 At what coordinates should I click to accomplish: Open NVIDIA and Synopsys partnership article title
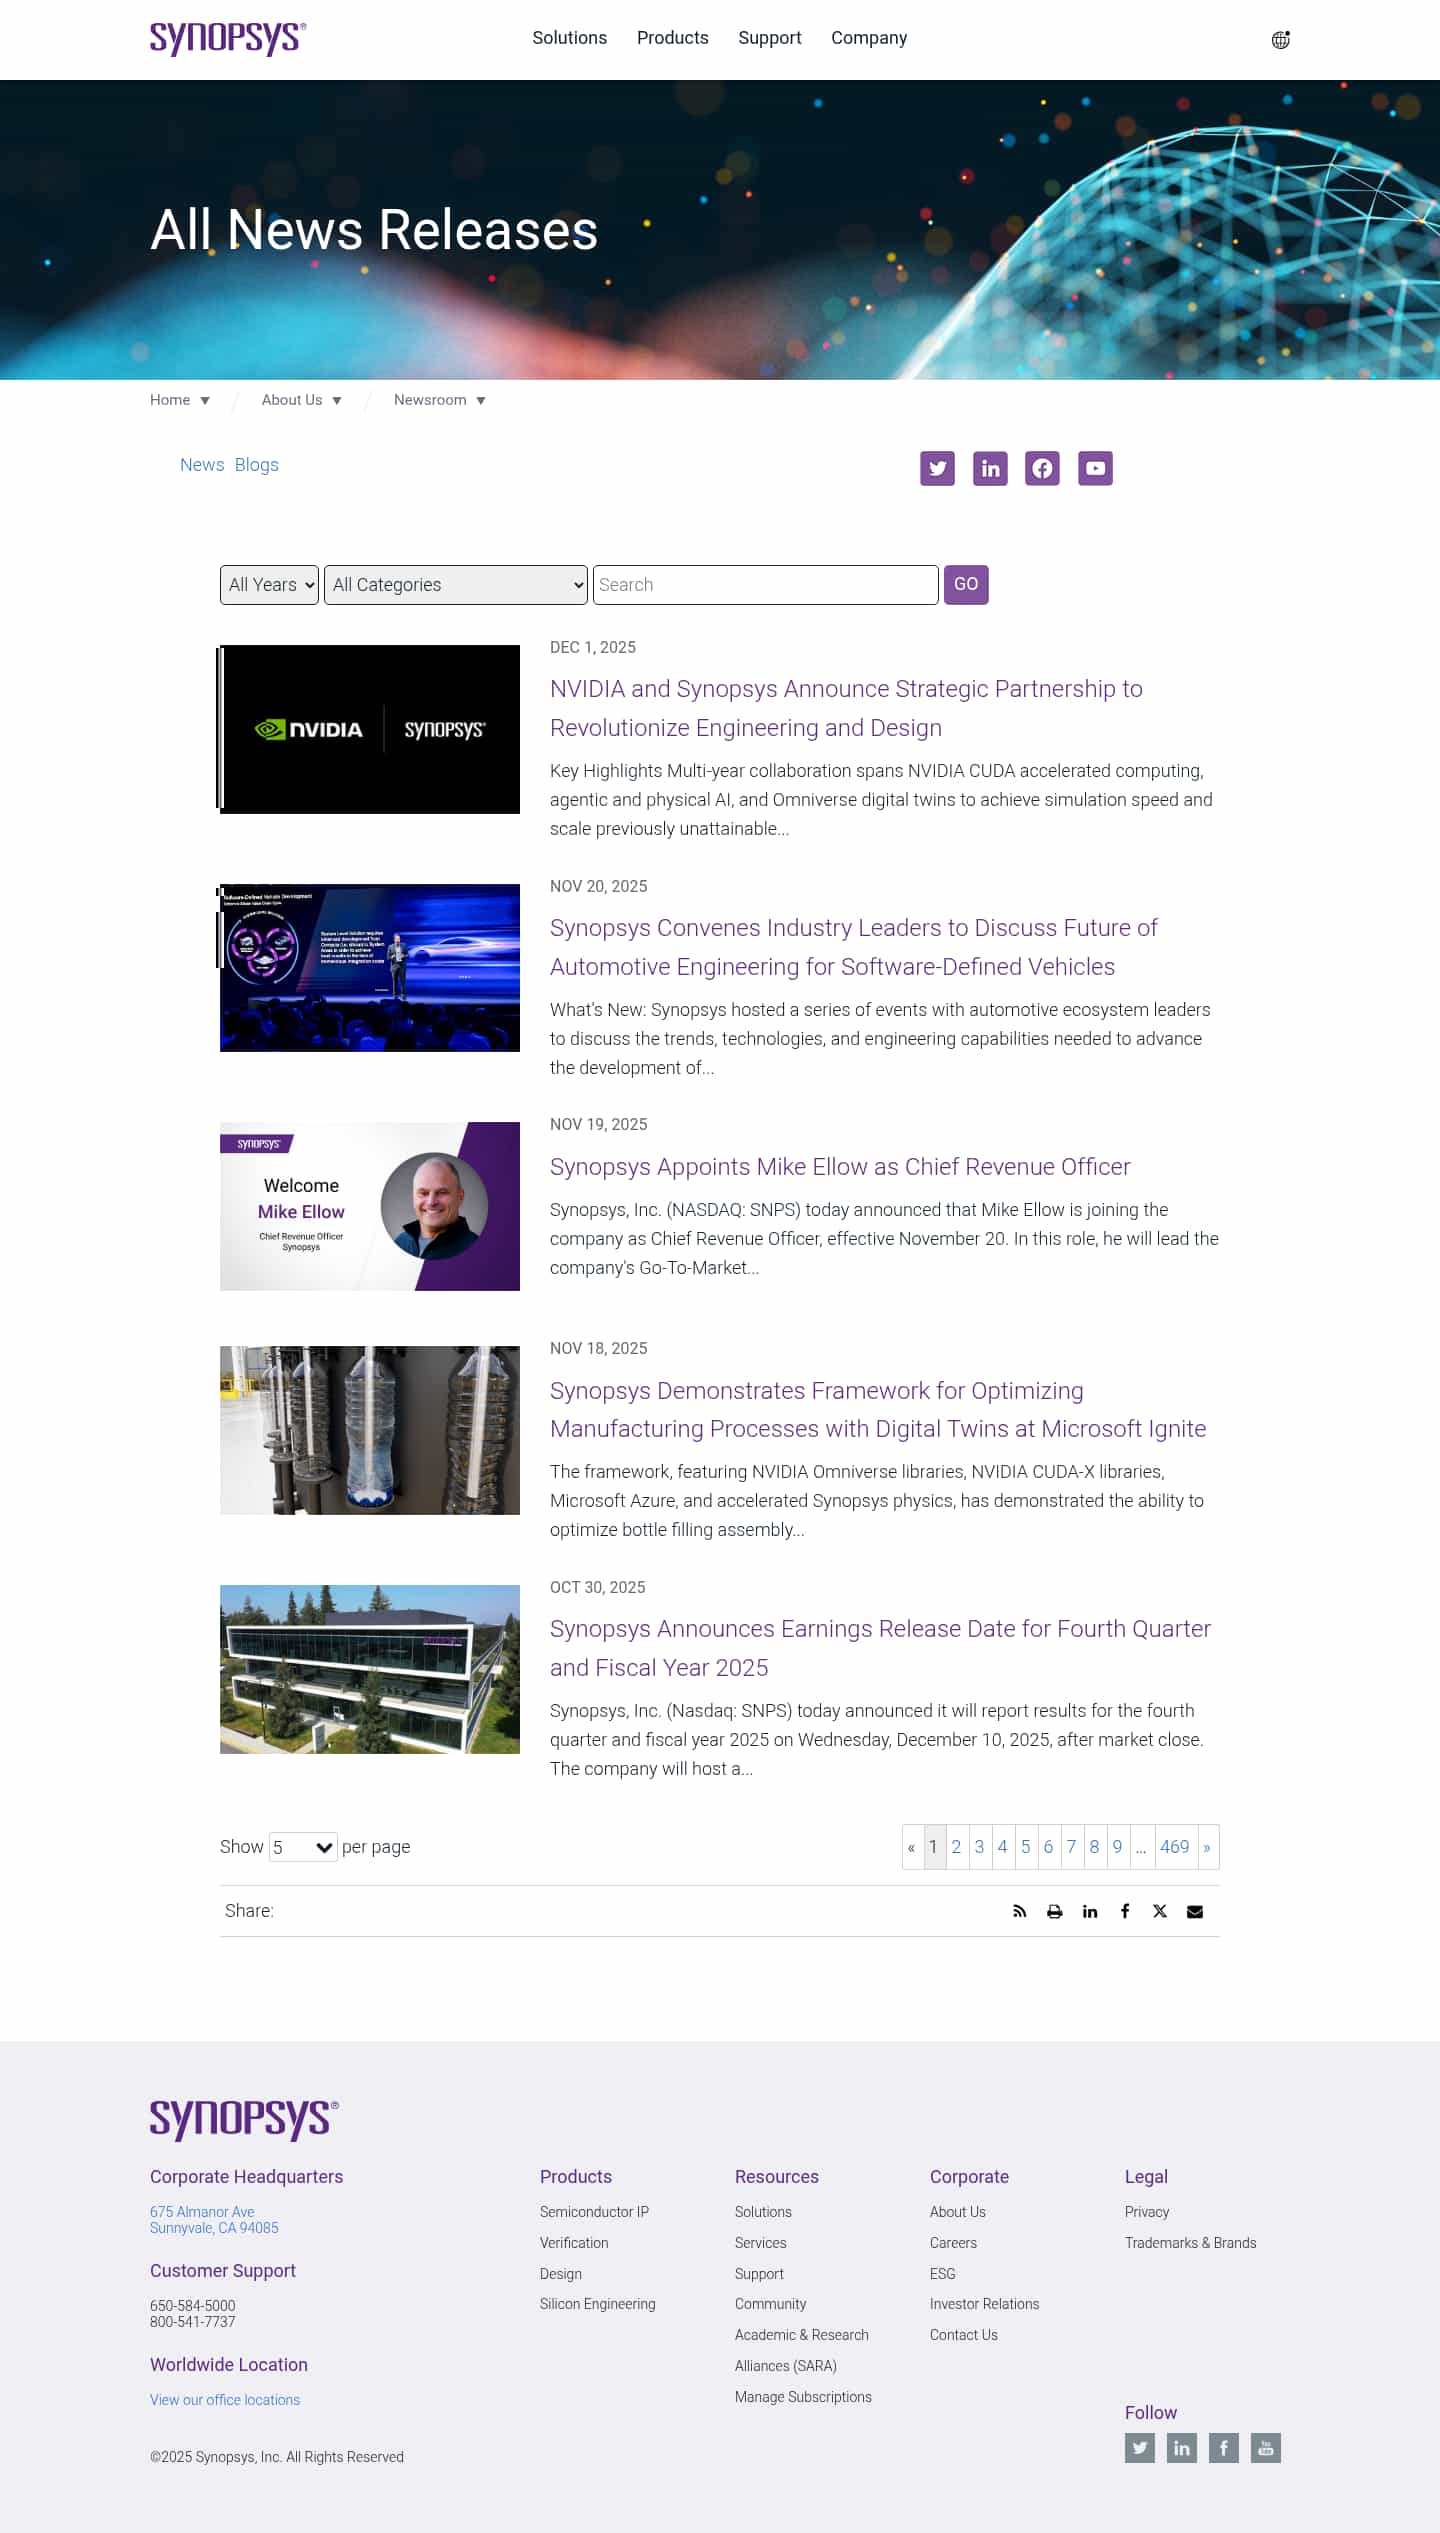(x=846, y=708)
